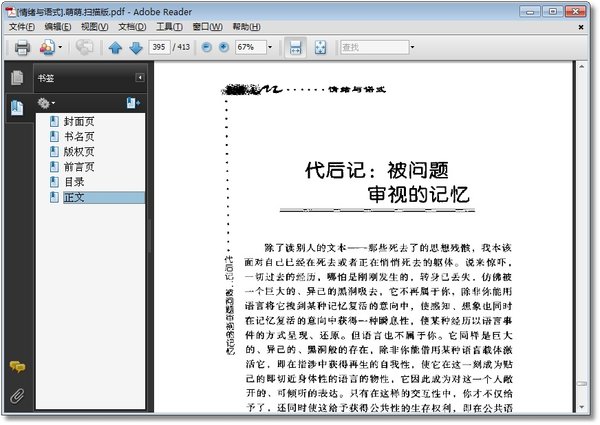Image resolution: width=600 pixels, height=425 pixels.
Task: Close the document with menu bar x
Action: 581,27
